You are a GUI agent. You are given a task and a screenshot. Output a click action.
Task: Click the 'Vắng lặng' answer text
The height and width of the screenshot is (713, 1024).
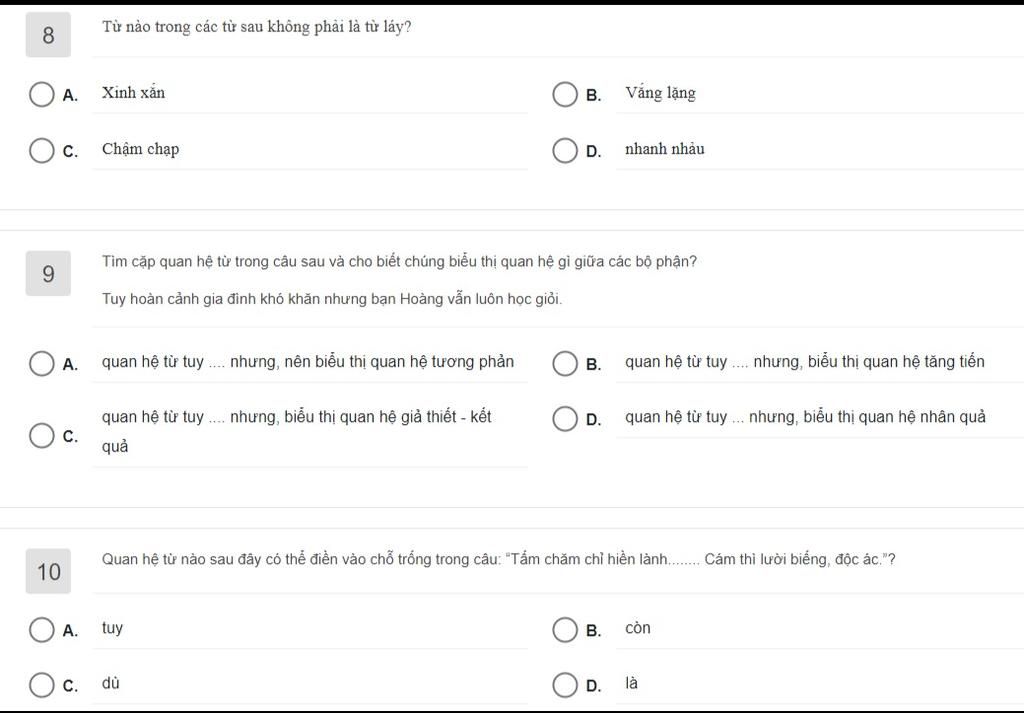coord(660,93)
